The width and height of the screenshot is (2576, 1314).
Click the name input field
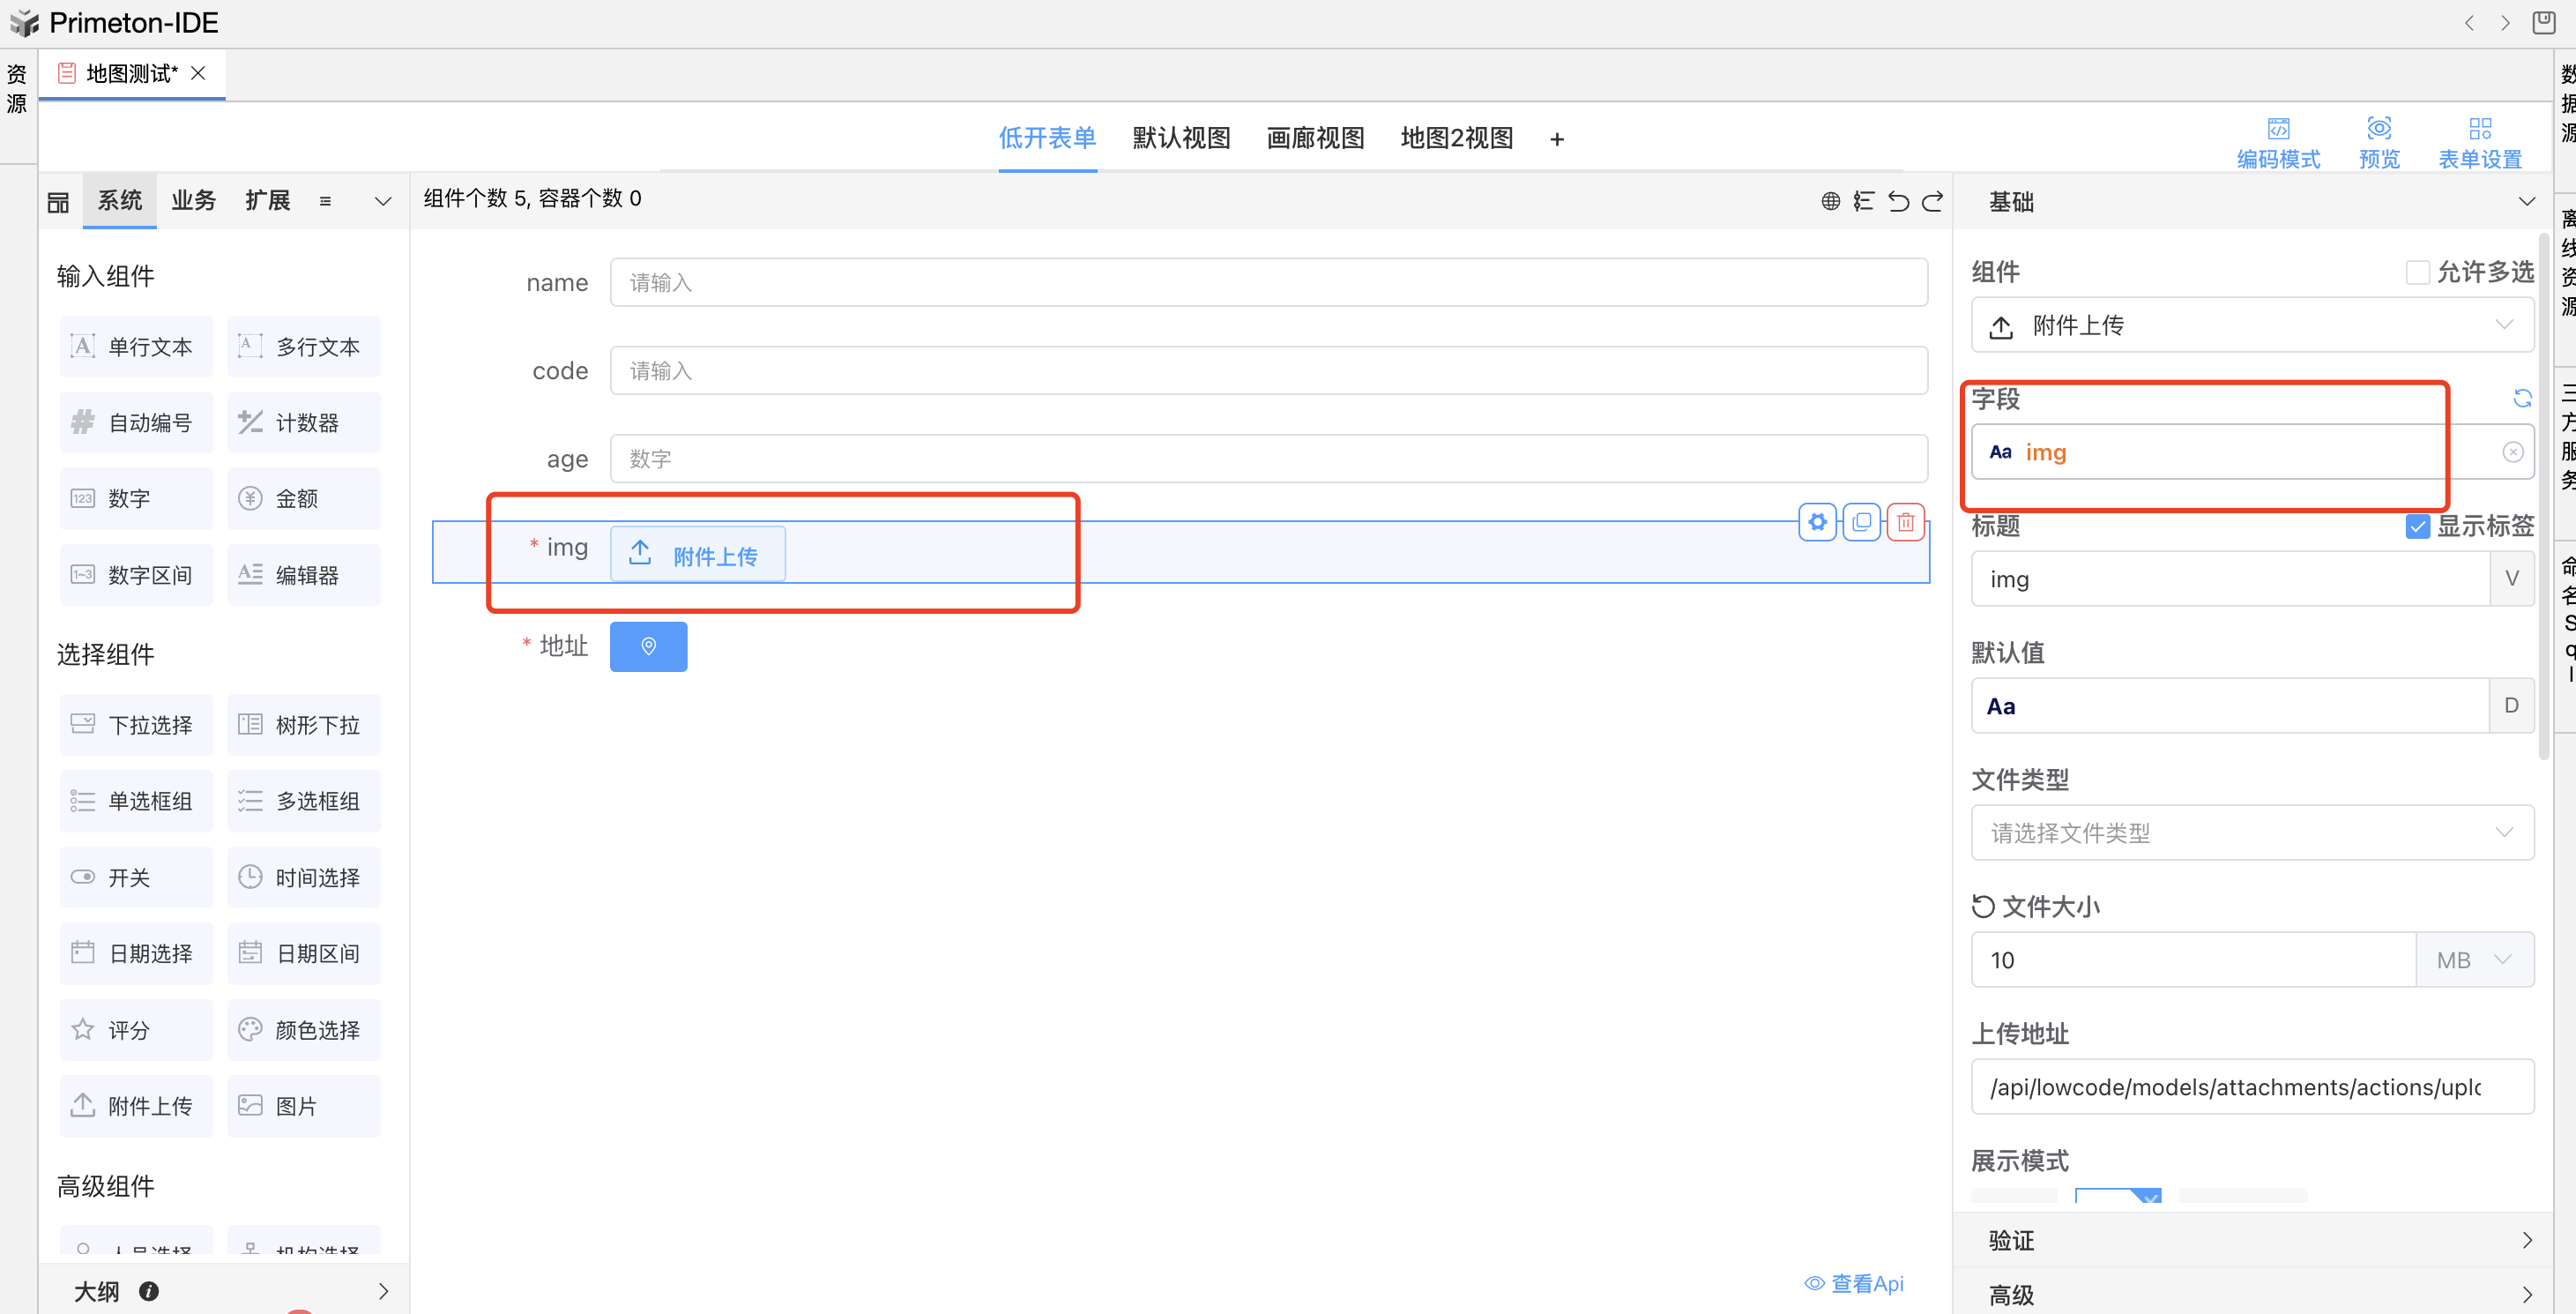(x=1267, y=282)
